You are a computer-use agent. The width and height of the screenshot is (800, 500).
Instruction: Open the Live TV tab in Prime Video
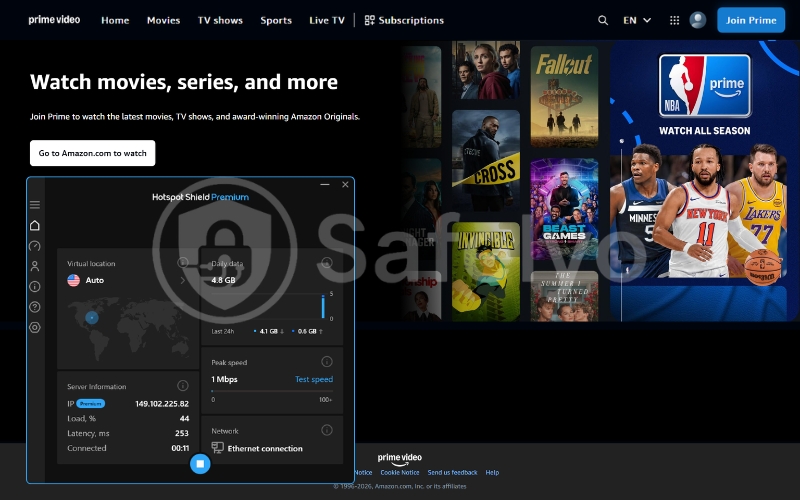coord(327,20)
